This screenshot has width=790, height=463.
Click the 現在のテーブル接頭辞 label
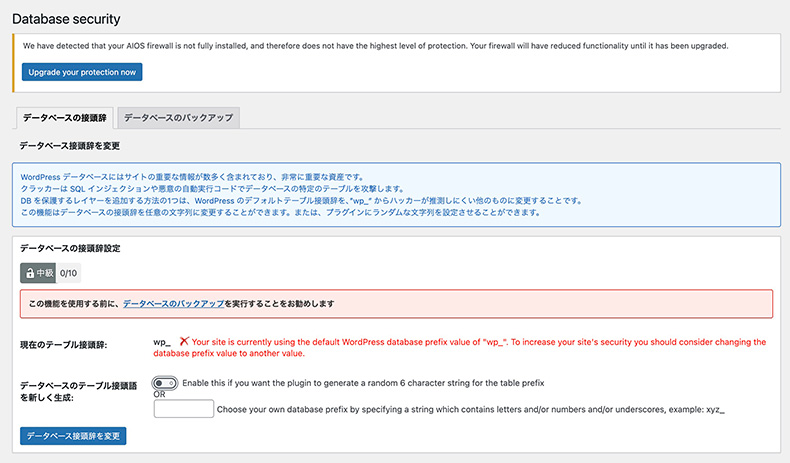click(x=64, y=345)
